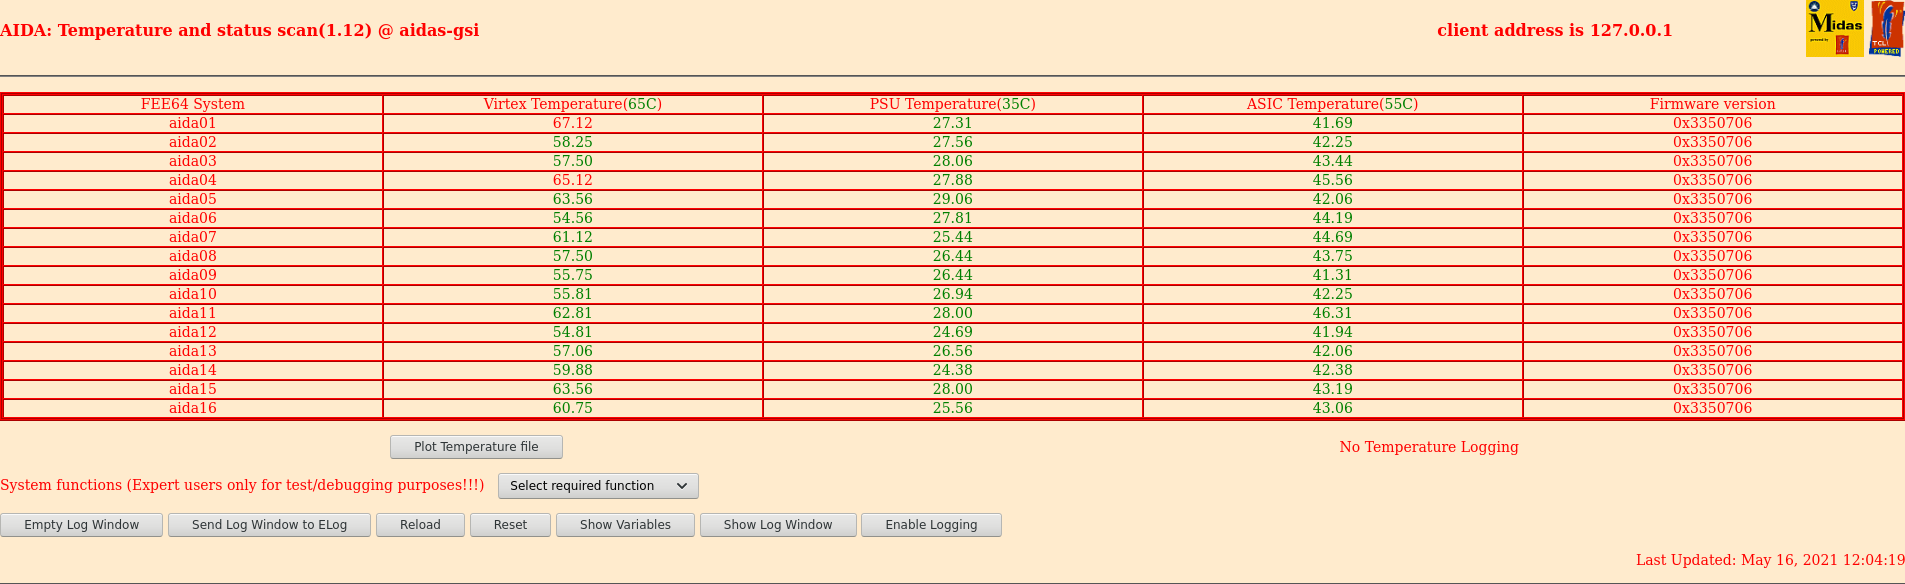Click the aida16 row label
This screenshot has width=1905, height=584.
pos(193,408)
